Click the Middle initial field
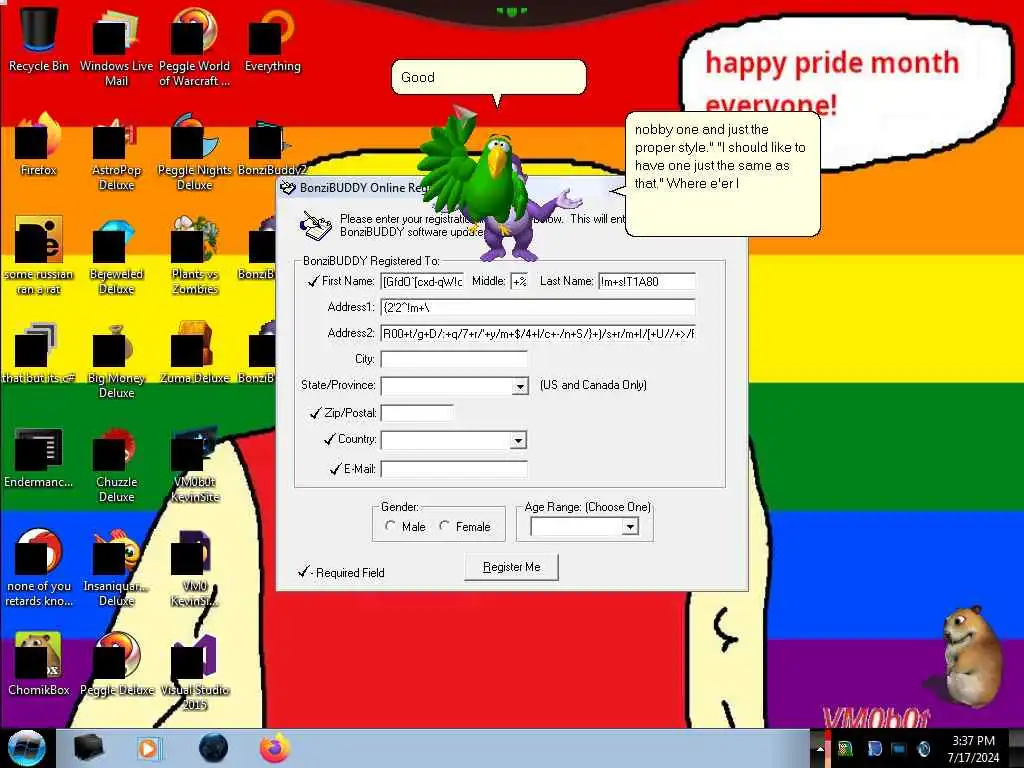The width and height of the screenshot is (1024, 768). point(519,281)
